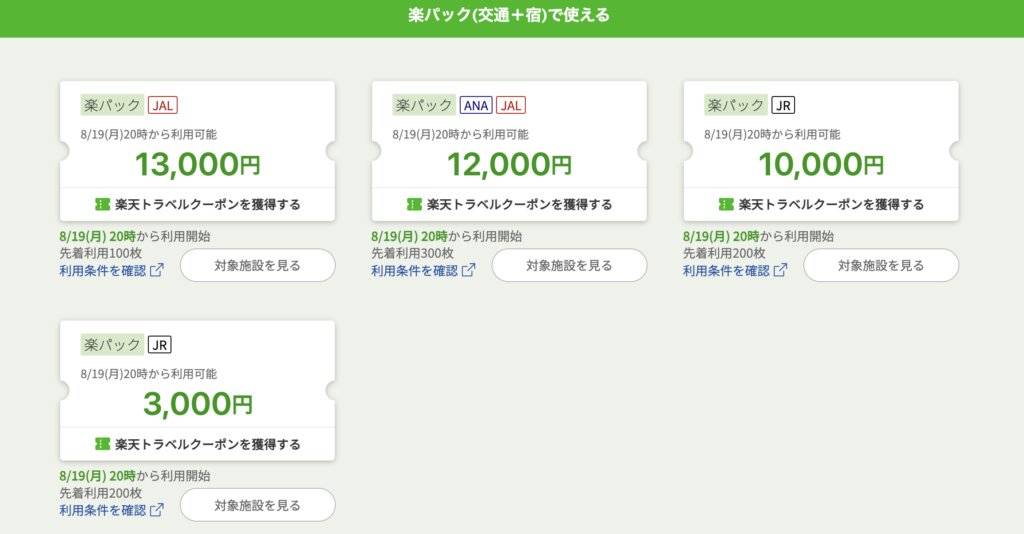Click external-link icon under 12,000円 coupon
Viewport: 1024px width, 534px height.
point(468,270)
